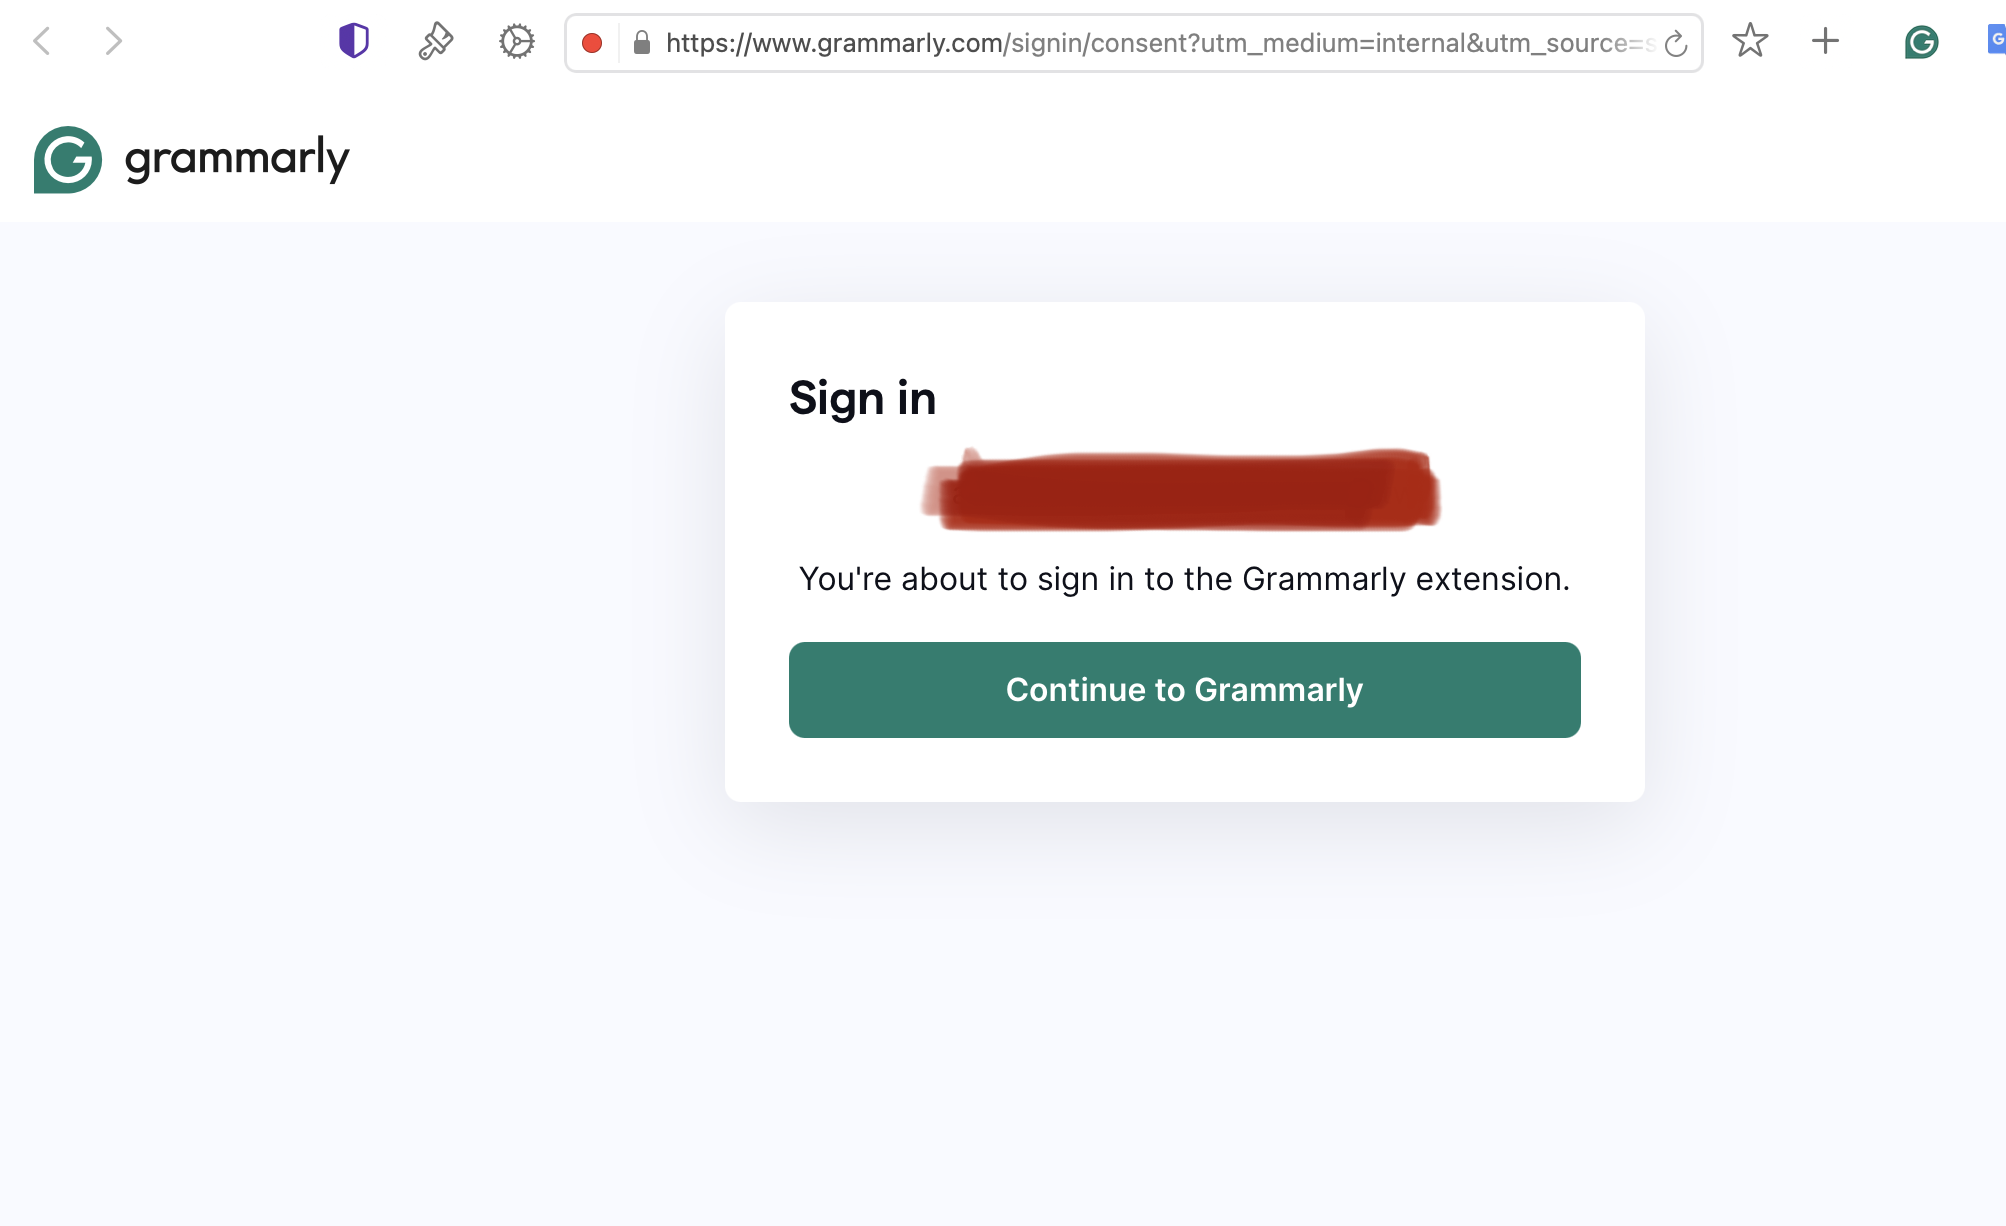The image size is (2006, 1226).
Task: Click the redacted account email
Action: pos(1182,490)
